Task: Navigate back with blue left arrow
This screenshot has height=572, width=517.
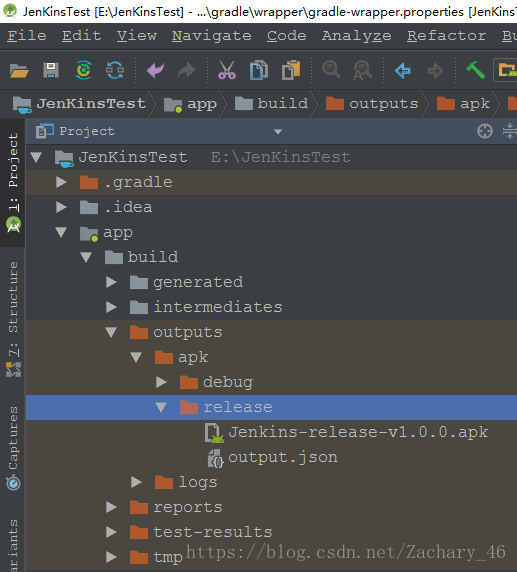Action: [403, 70]
